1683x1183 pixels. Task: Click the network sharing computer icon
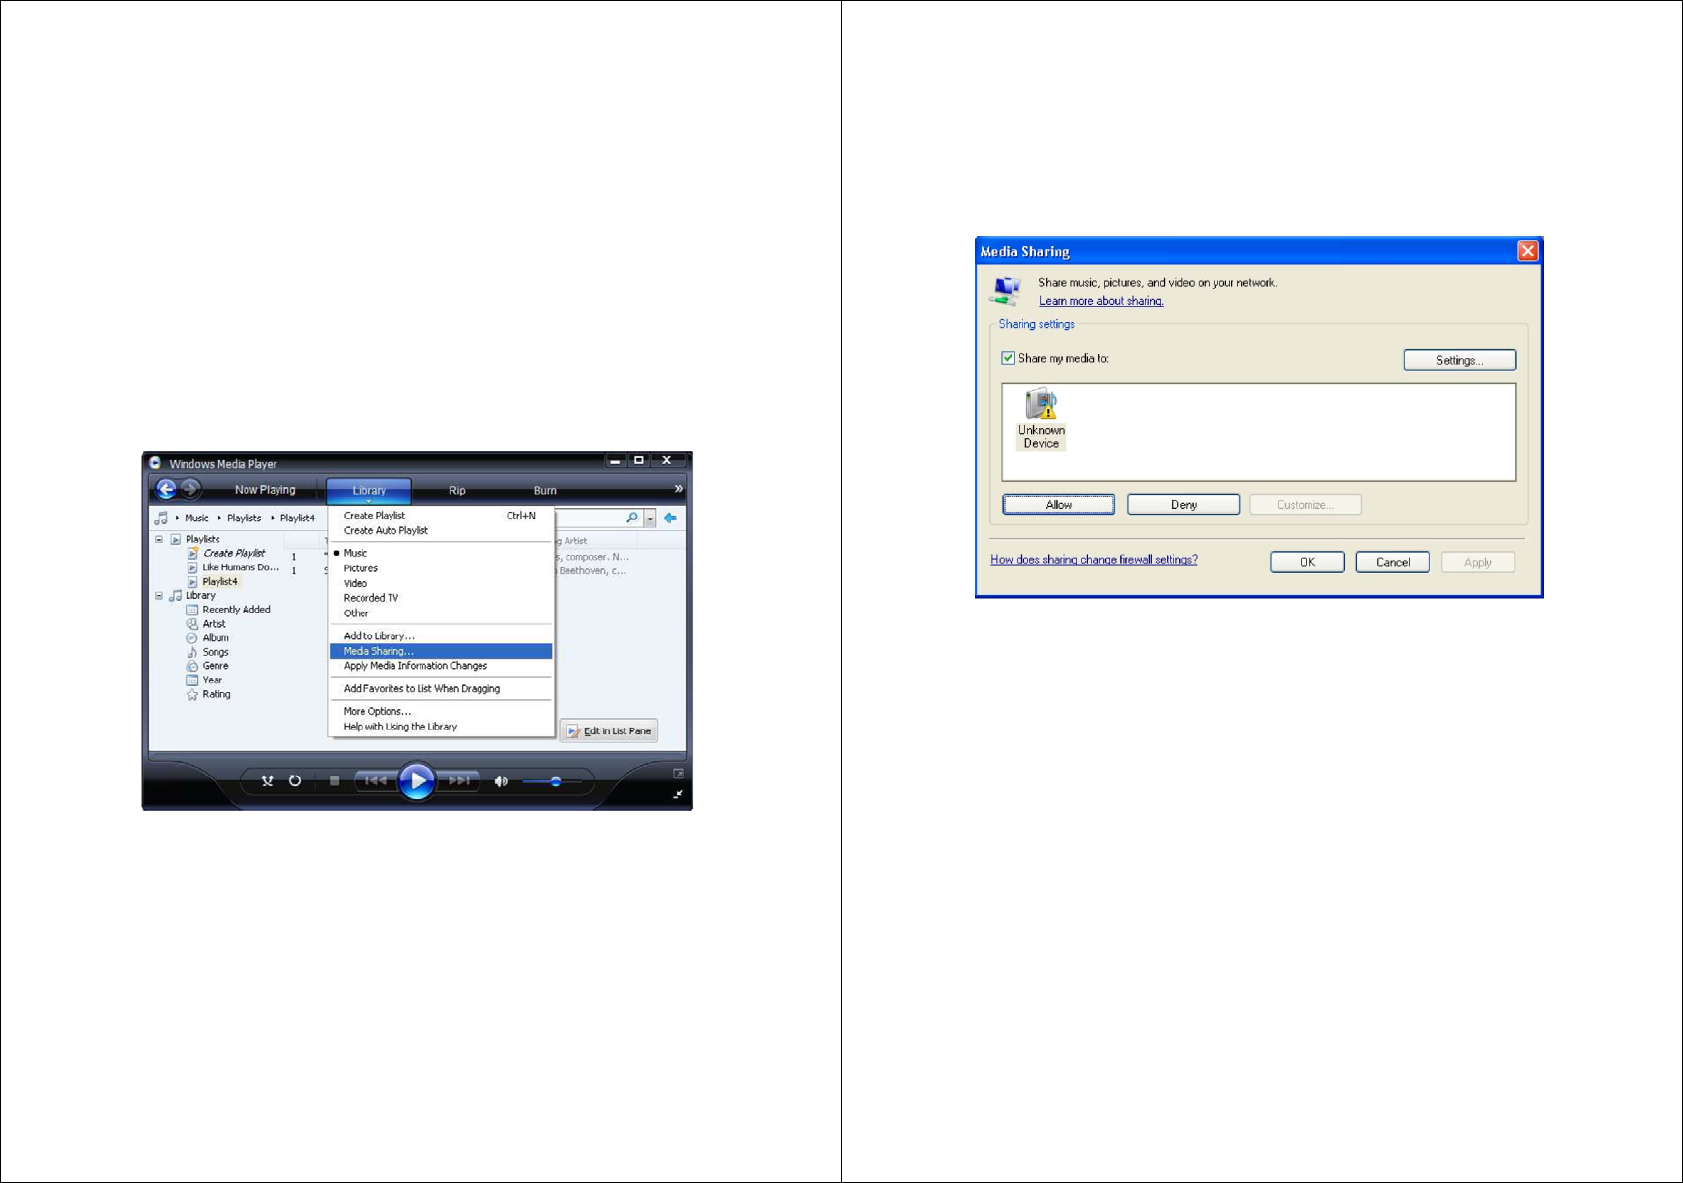(x=1006, y=291)
